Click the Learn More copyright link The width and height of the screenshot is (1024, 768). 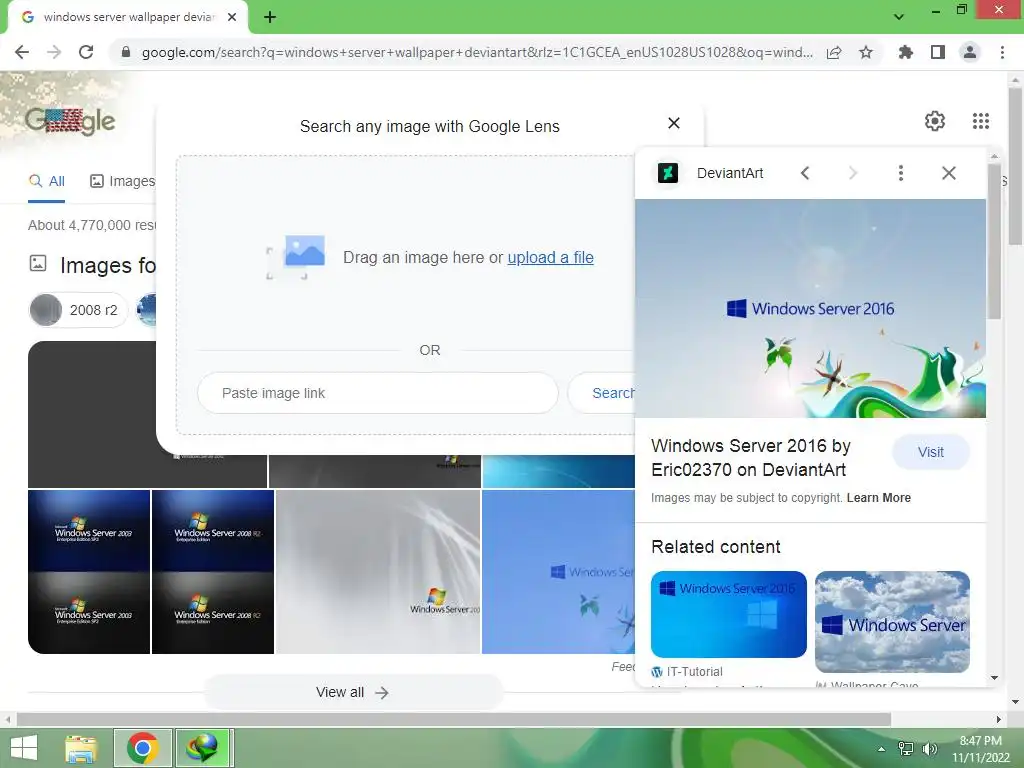click(878, 498)
